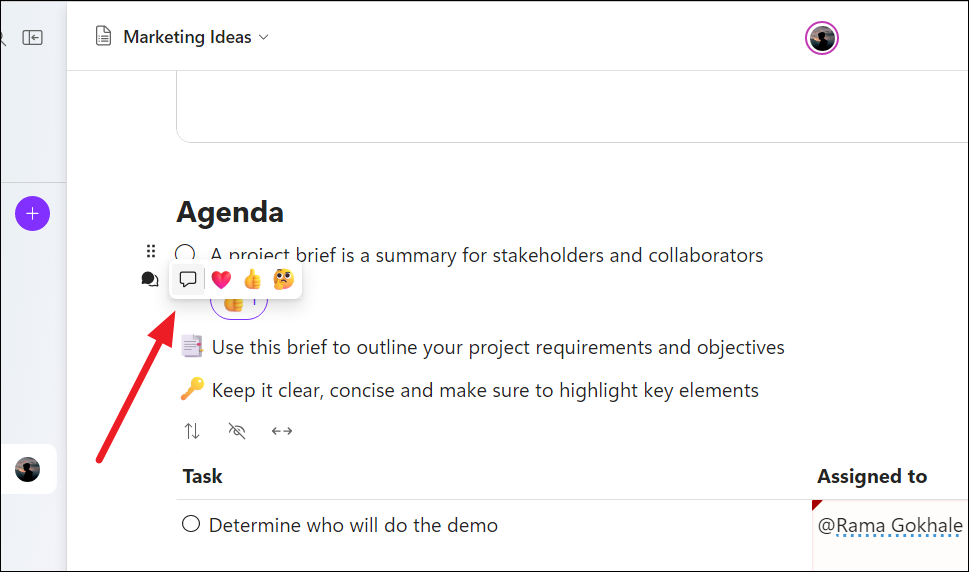Viewport: 969px width, 572px height.
Task: Click the comments thread icon beside the agenda item
Action: [150, 280]
